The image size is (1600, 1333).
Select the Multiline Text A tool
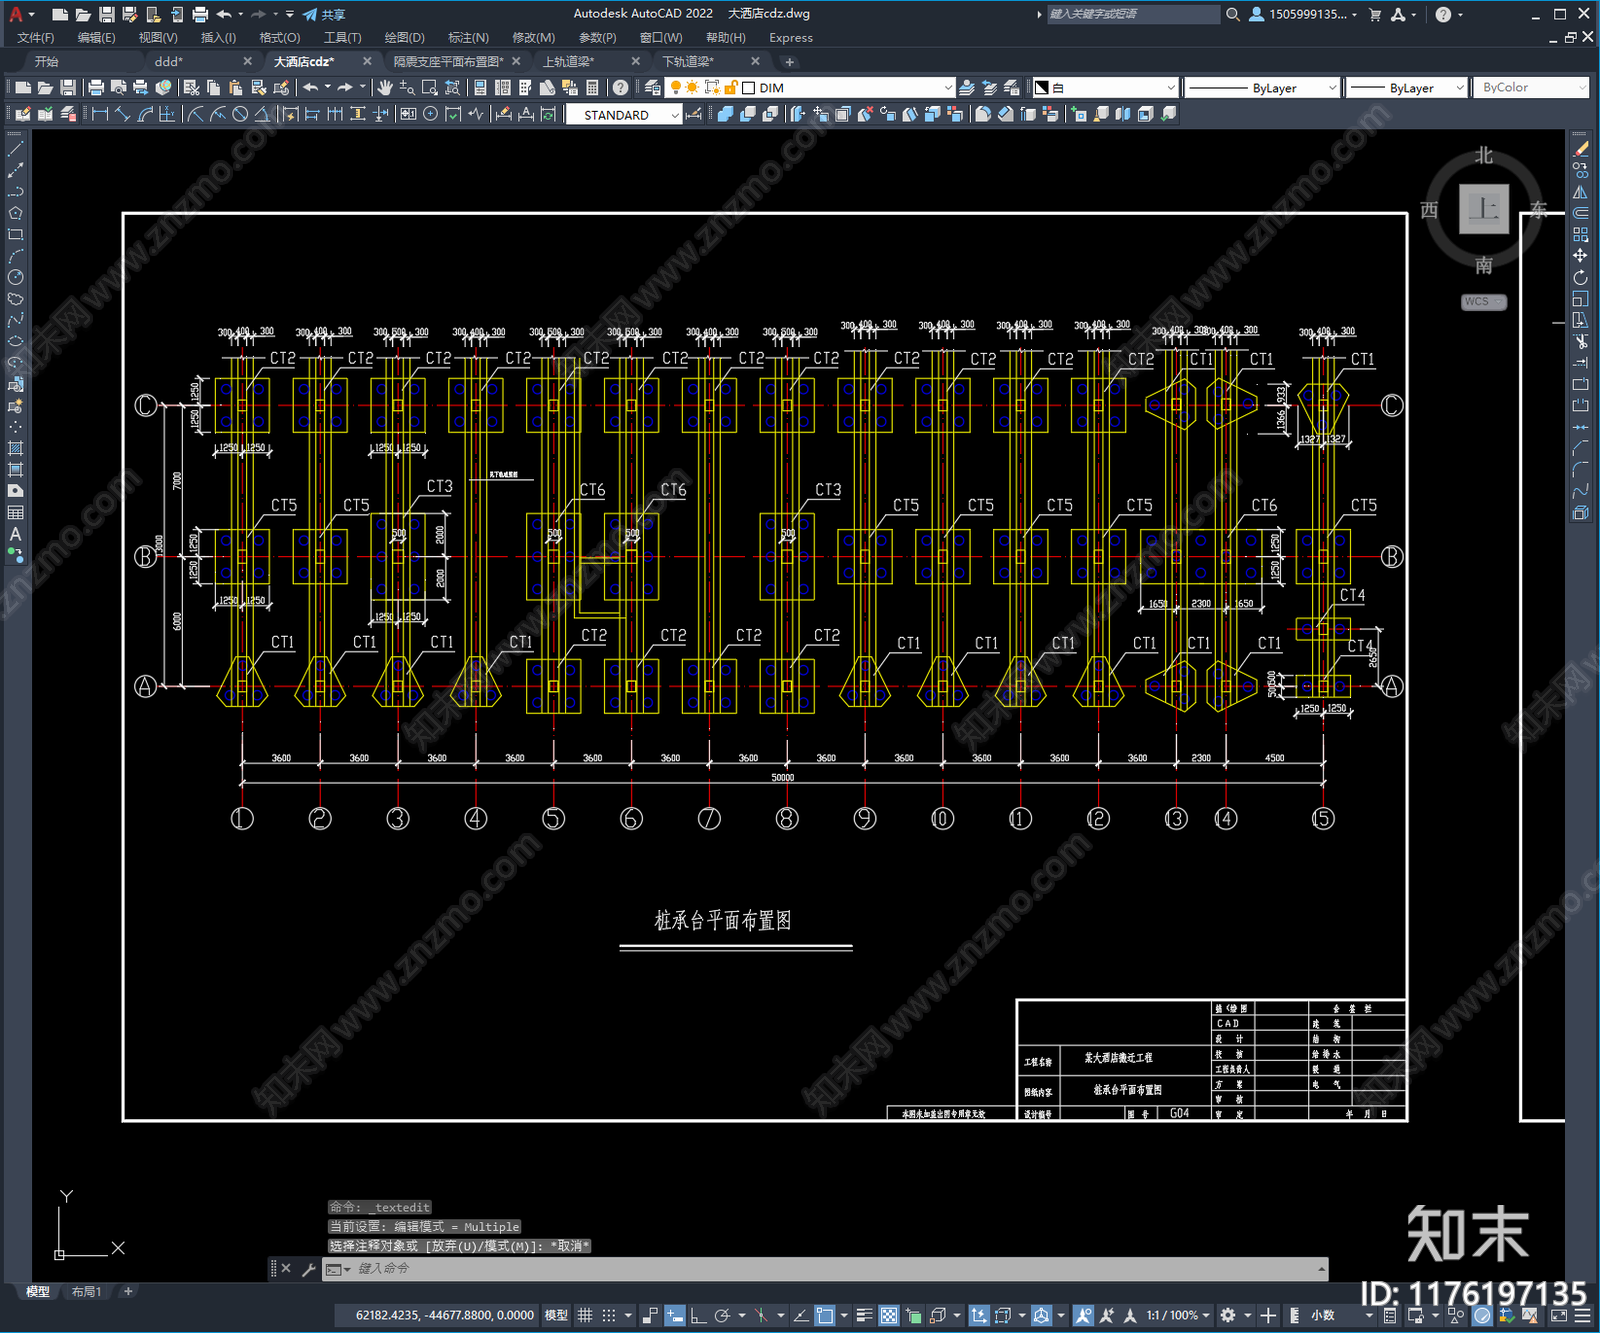point(15,534)
